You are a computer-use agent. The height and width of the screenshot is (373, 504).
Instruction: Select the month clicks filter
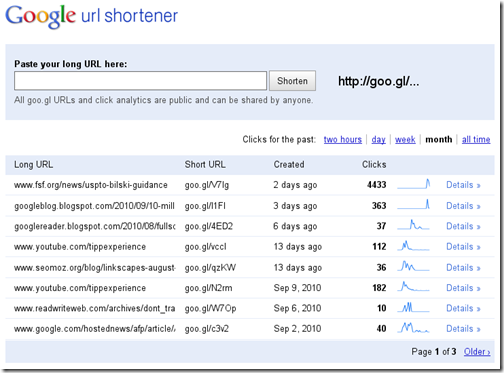point(439,139)
